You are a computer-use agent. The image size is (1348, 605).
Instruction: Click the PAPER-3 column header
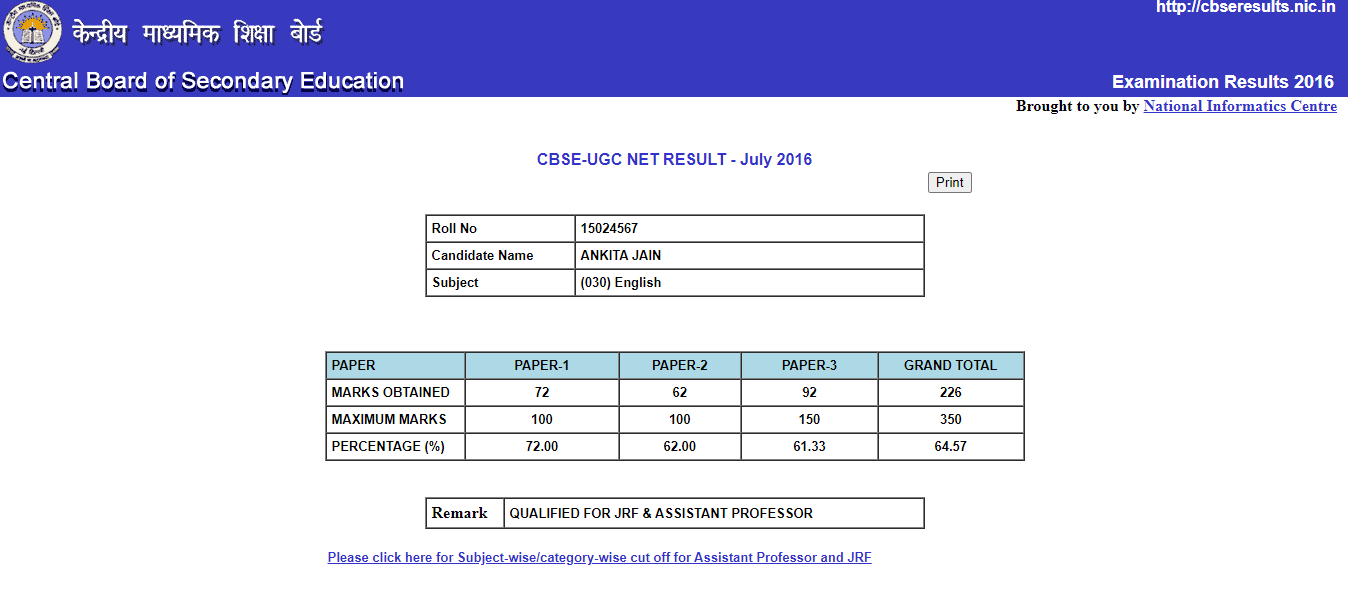tap(809, 366)
